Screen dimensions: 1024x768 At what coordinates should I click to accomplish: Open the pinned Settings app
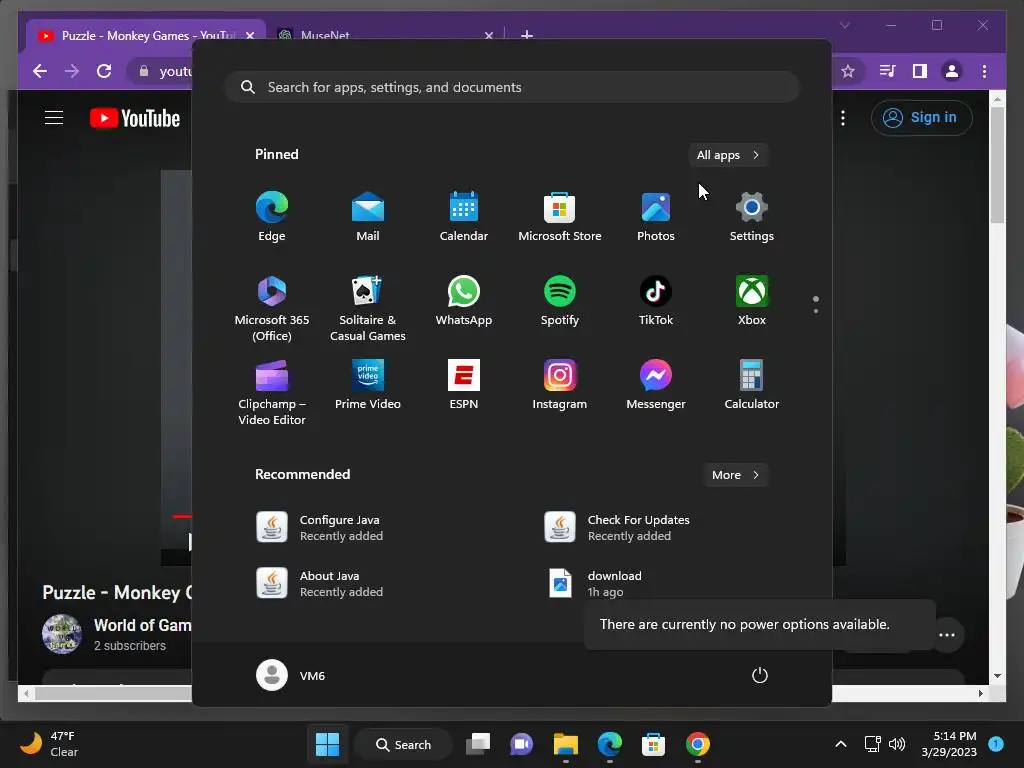[752, 217]
